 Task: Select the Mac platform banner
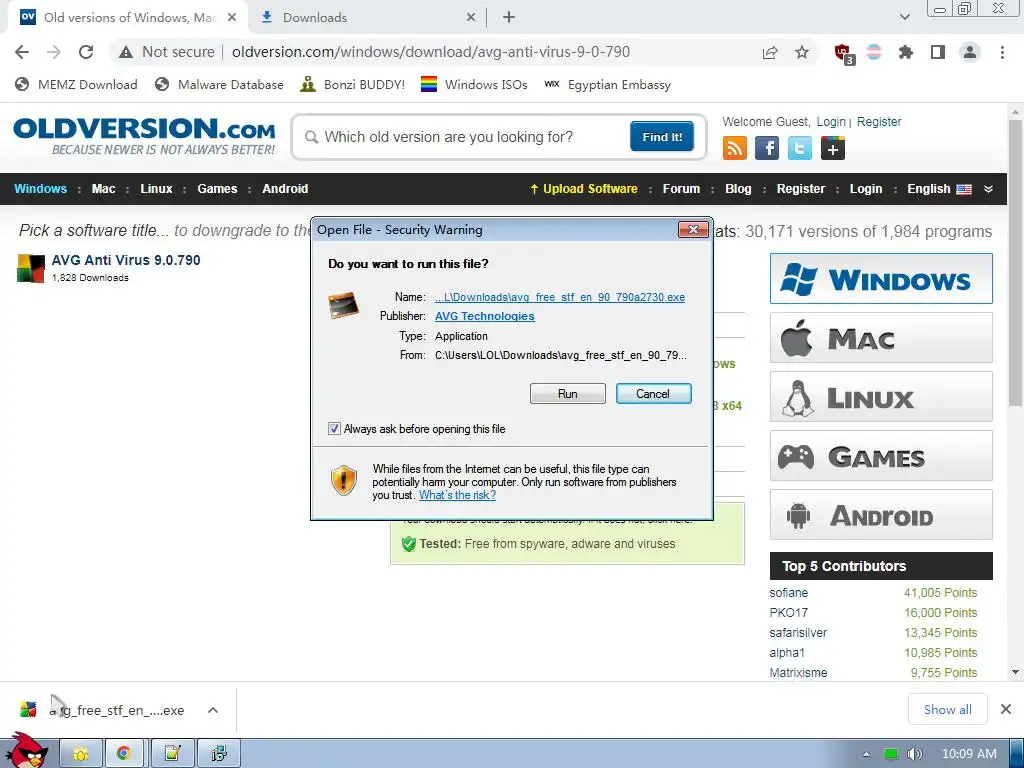(881, 338)
